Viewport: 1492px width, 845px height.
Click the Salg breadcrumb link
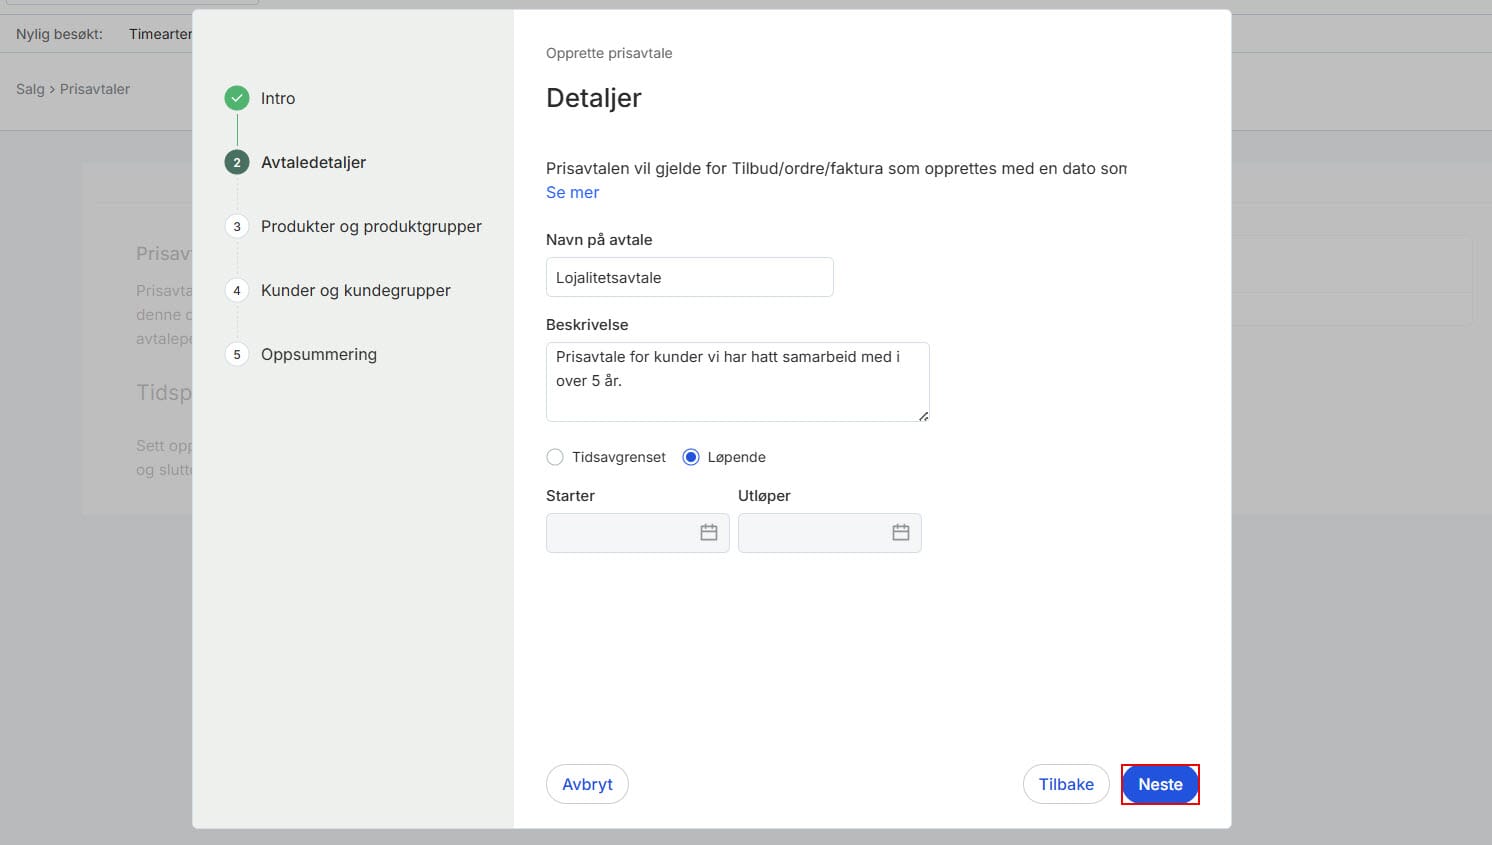(30, 89)
